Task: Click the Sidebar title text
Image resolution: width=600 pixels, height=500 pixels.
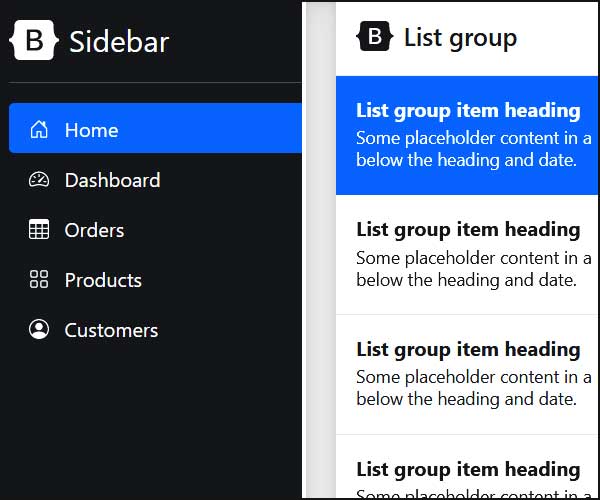Action: [119, 41]
